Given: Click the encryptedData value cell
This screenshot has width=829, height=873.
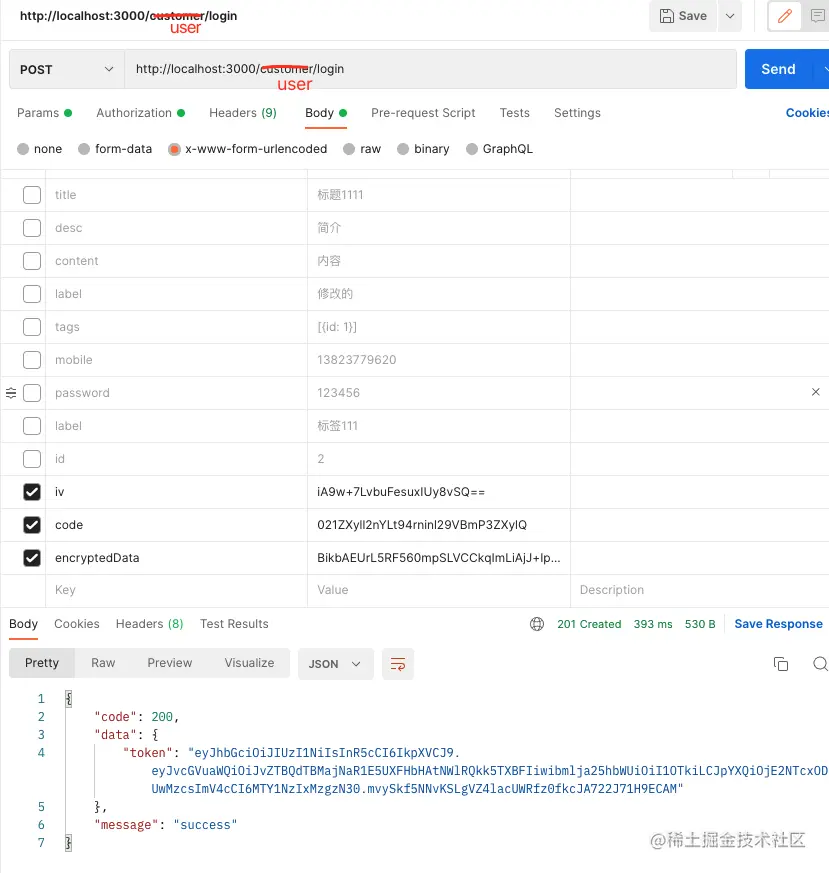Looking at the screenshot, I should coord(439,558).
